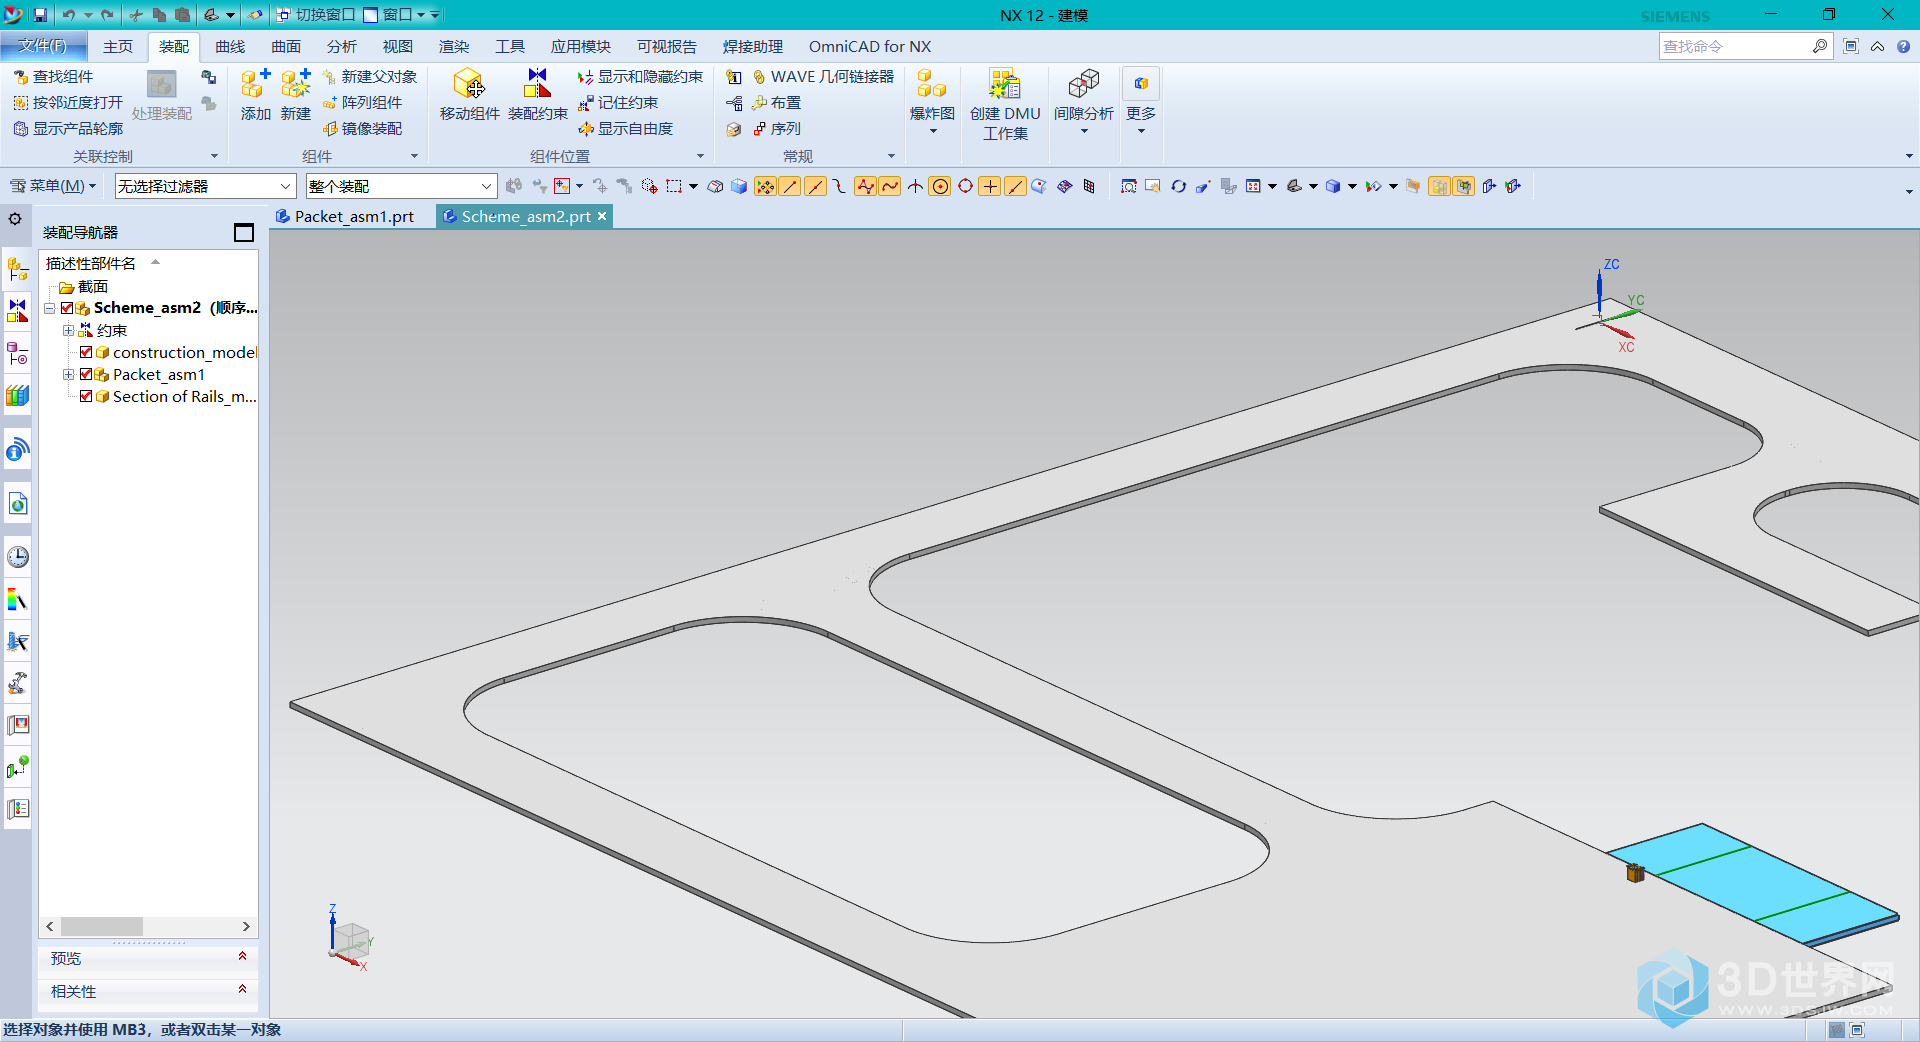Screen dimensions: 1920x1042
Task: Click the save icon in title bar
Action: [40, 15]
